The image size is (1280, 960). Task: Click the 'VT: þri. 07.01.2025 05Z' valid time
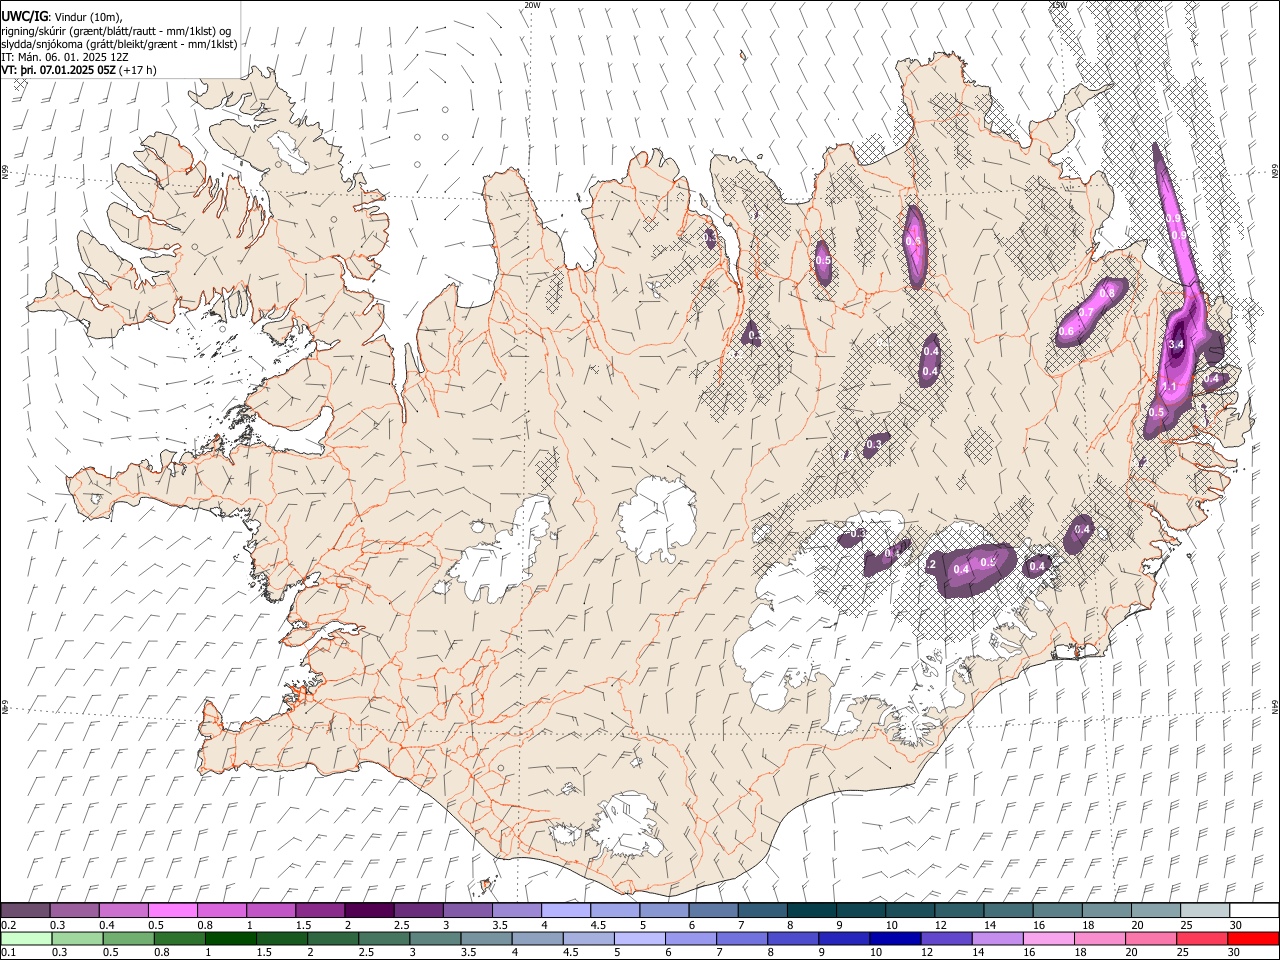[x=58, y=70]
